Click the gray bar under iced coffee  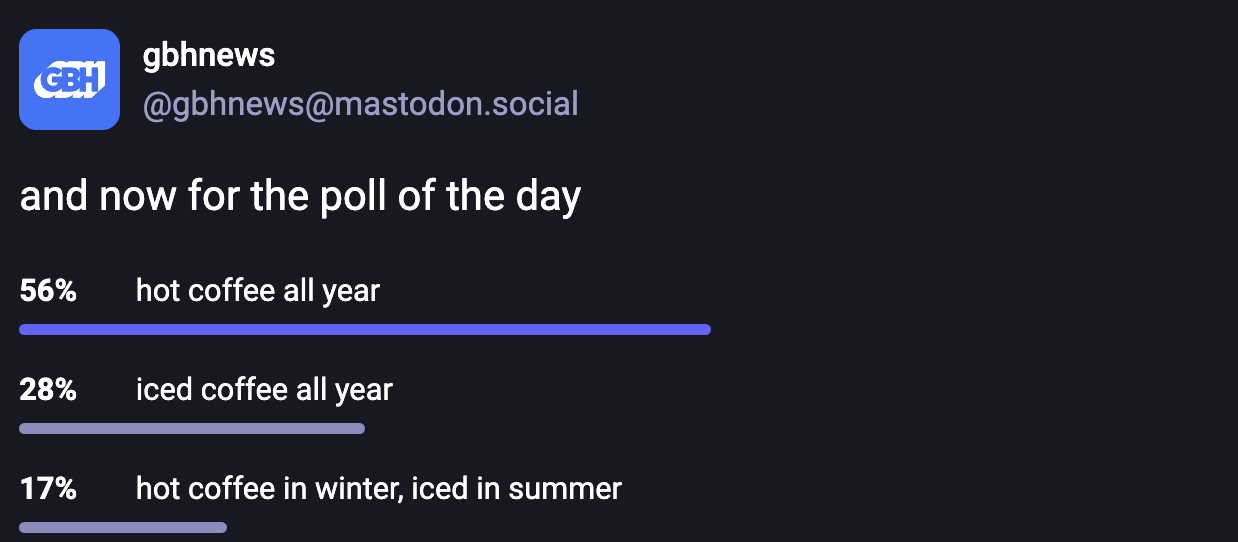coord(192,428)
